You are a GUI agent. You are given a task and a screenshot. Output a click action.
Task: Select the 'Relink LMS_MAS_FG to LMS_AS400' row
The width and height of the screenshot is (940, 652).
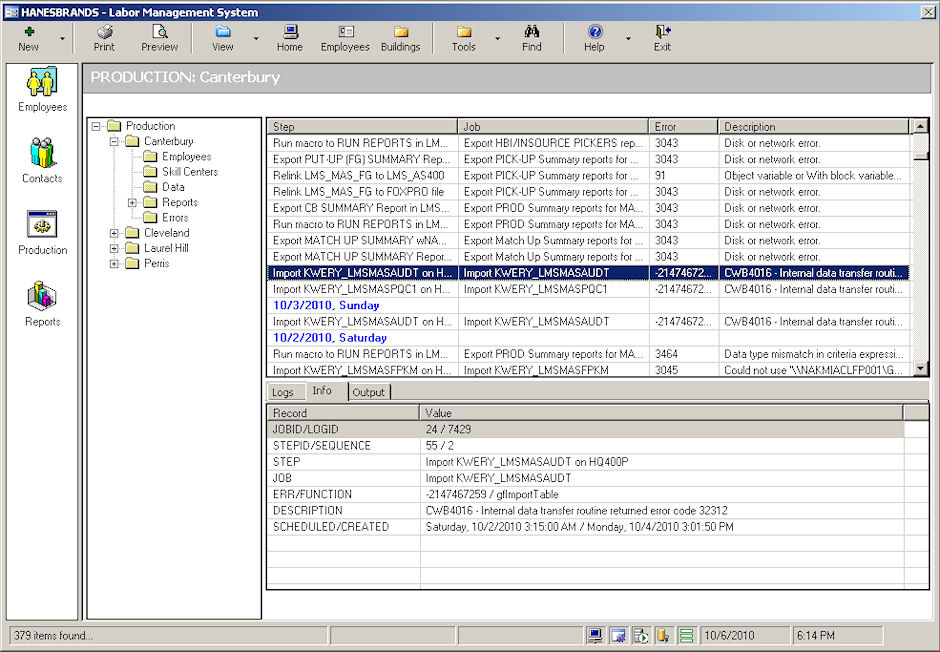588,176
